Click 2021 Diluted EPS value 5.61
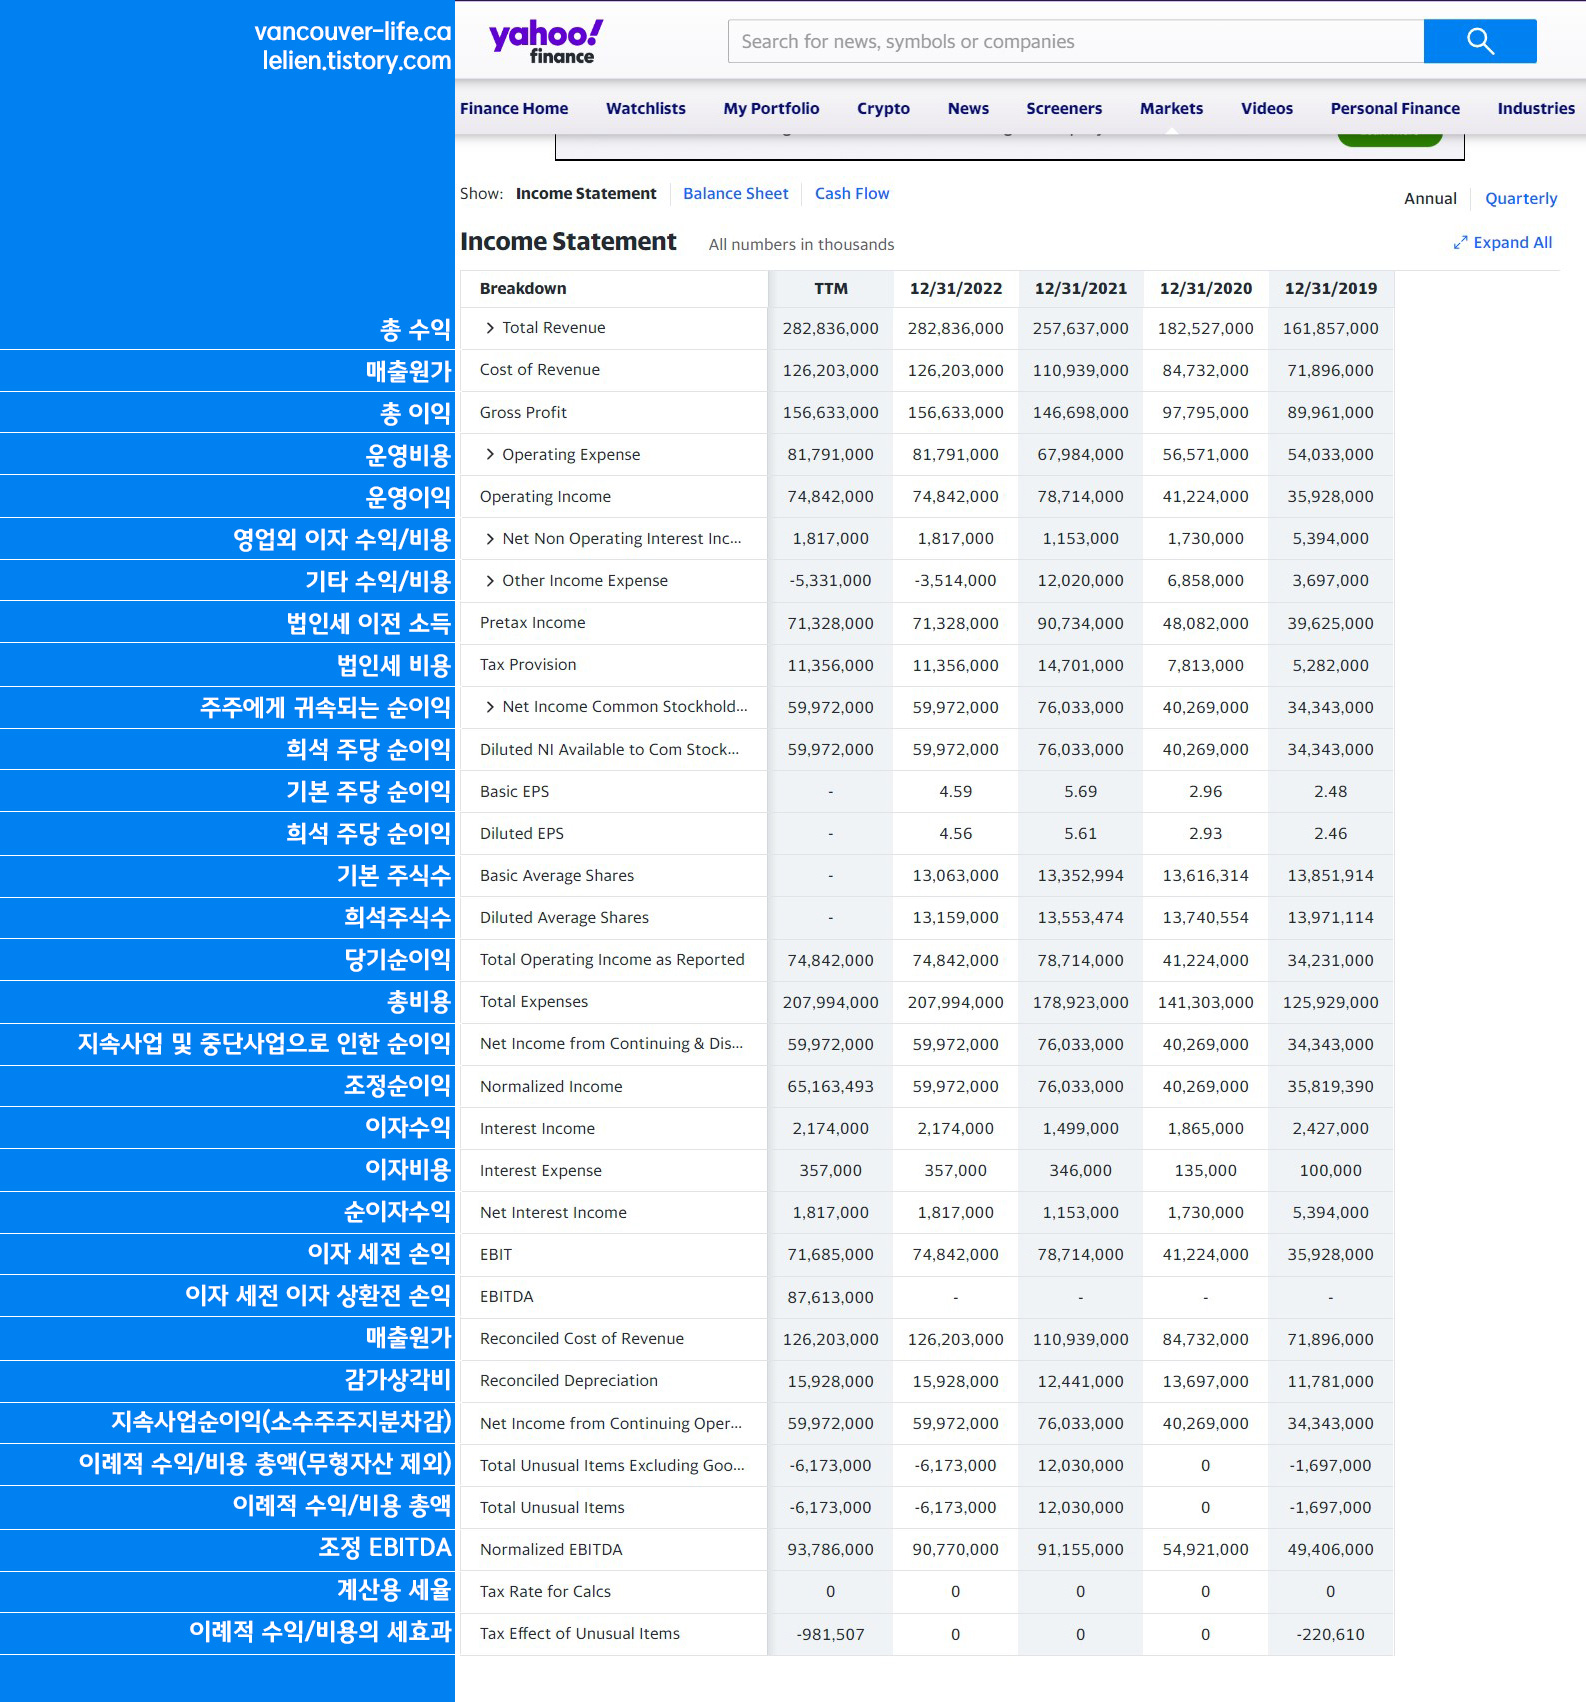This screenshot has width=1586, height=1702. click(1081, 834)
